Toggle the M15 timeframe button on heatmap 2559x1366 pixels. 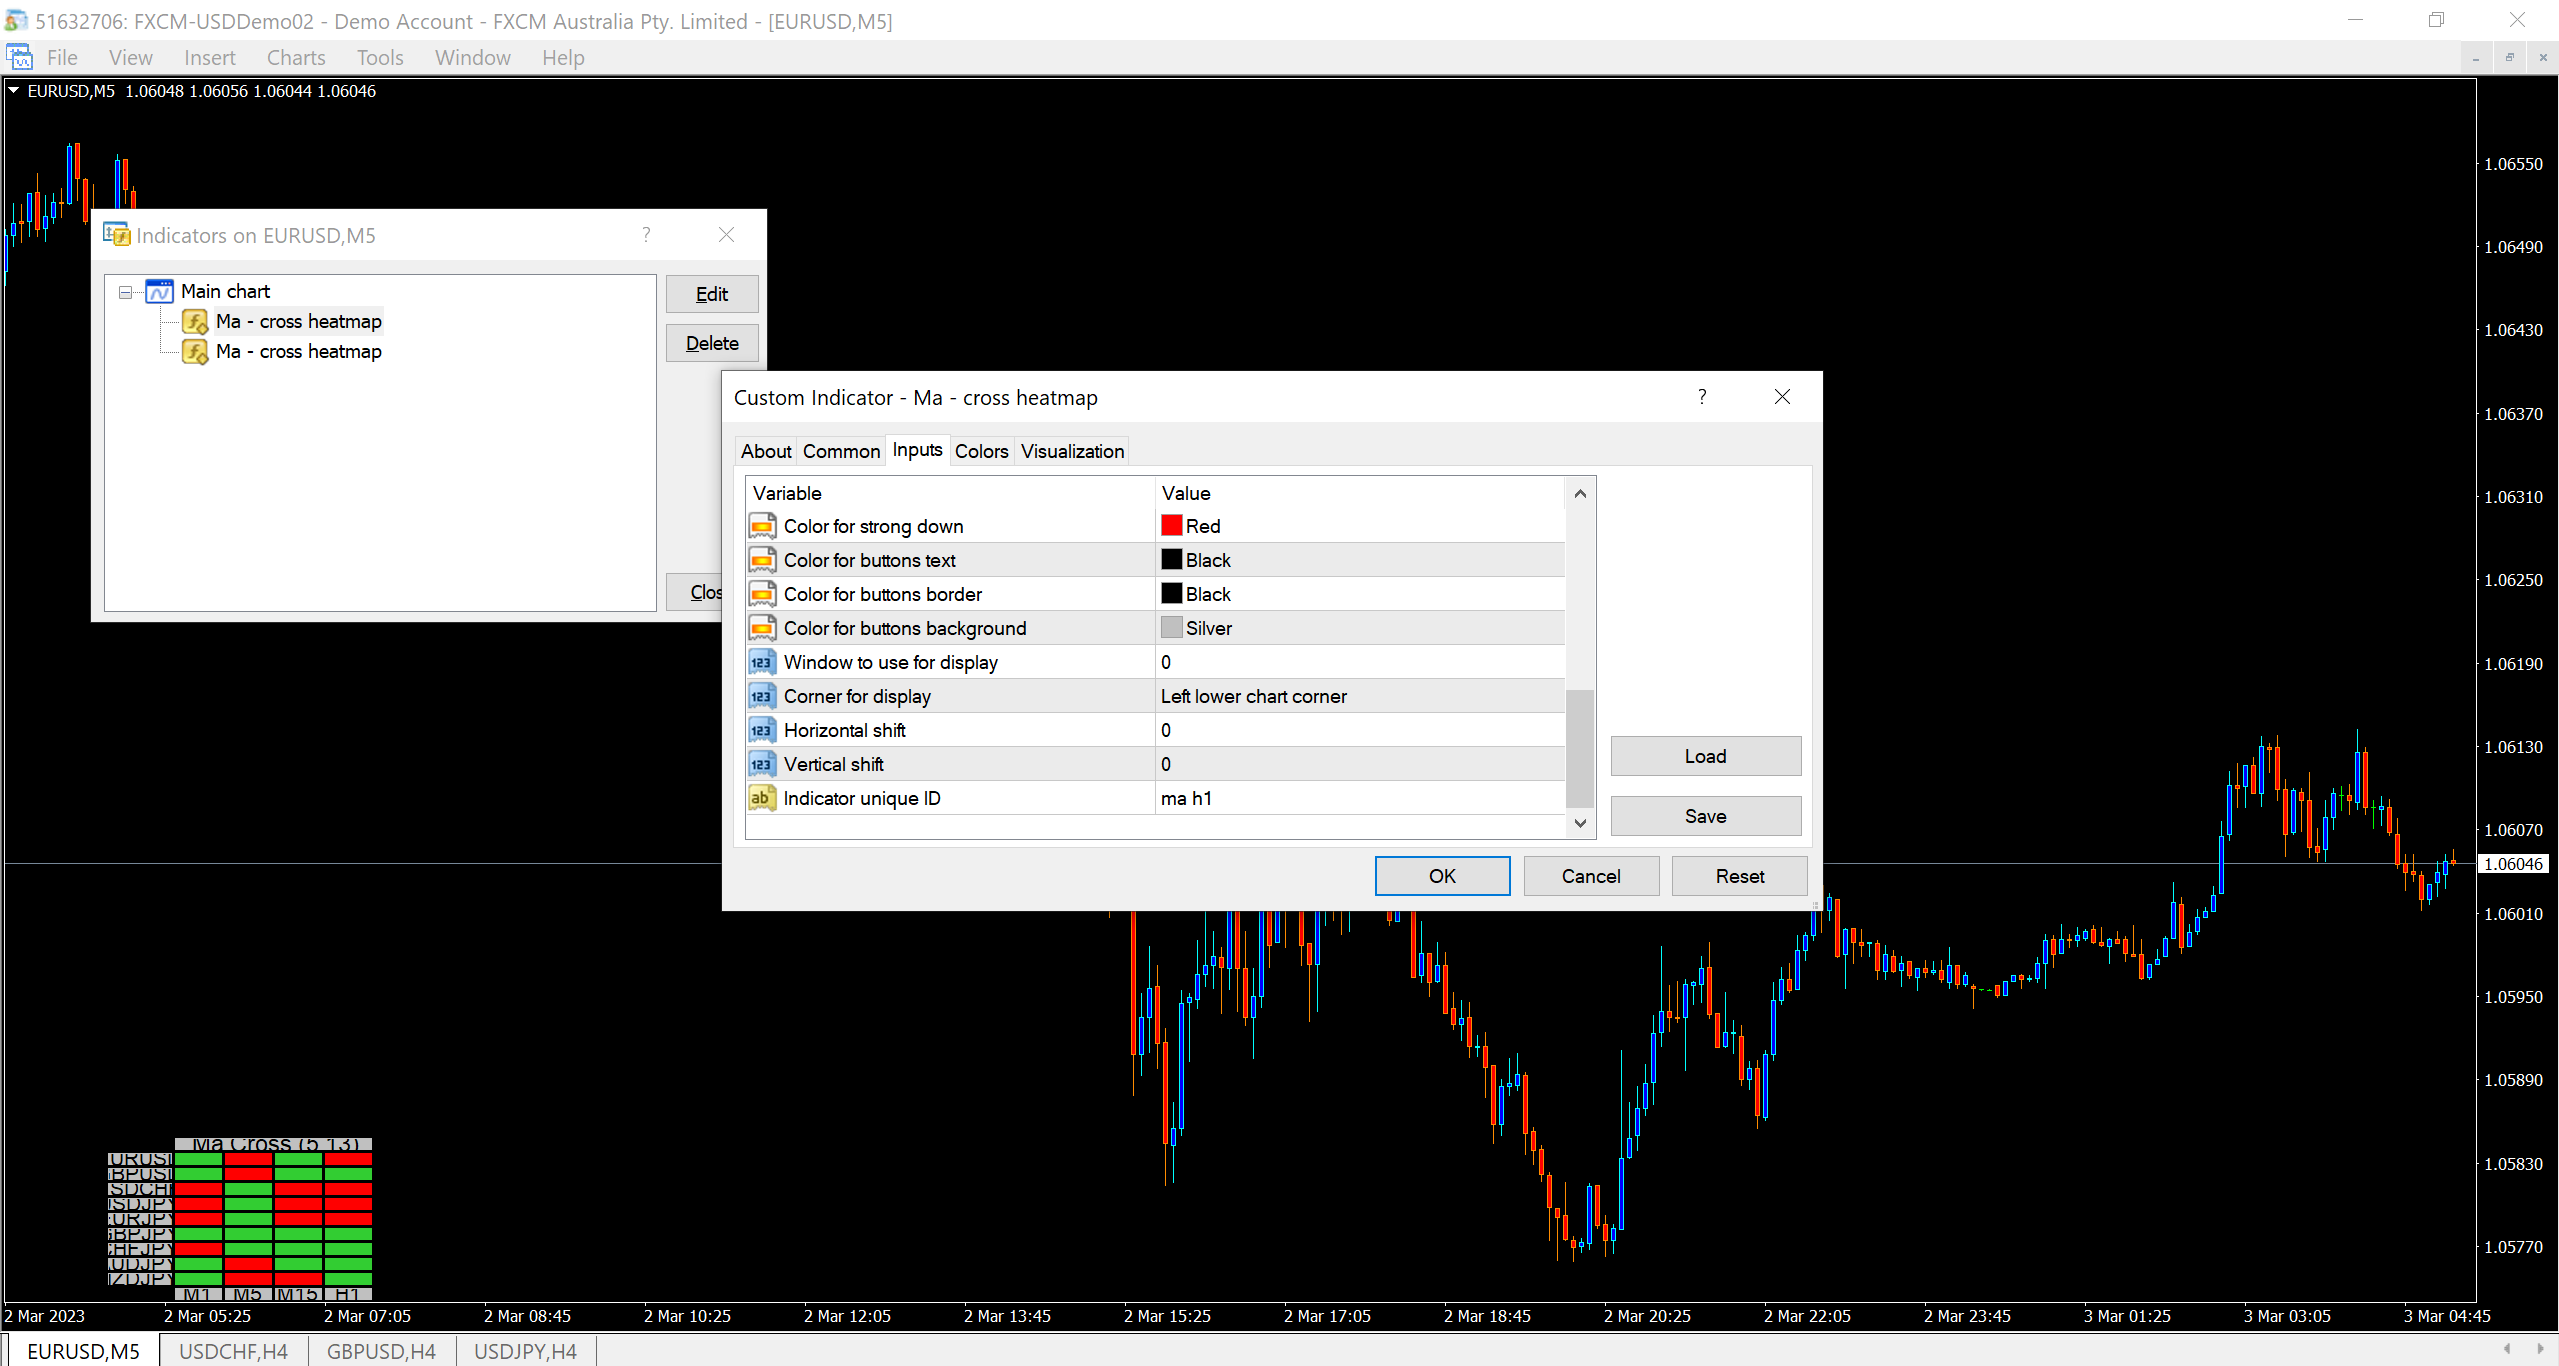[x=298, y=1294]
